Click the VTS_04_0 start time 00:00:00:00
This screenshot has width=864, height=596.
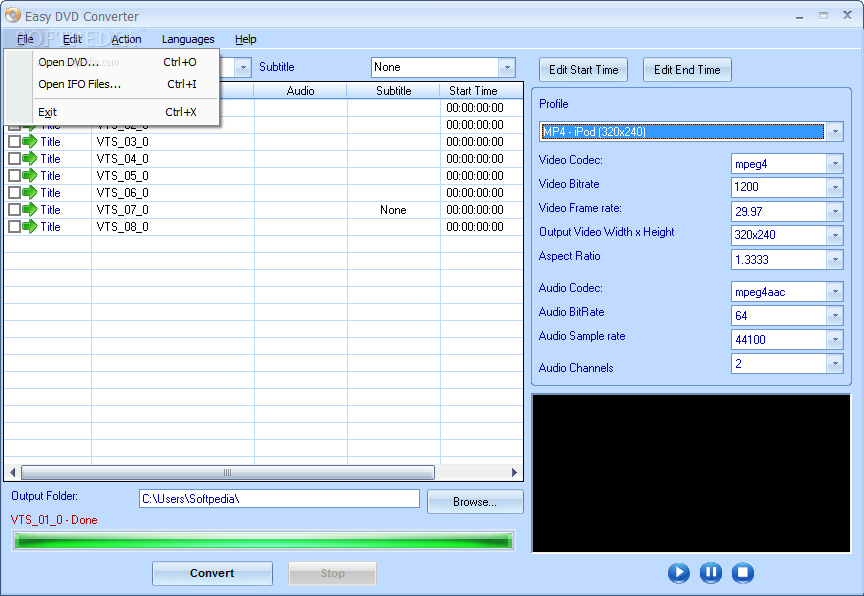pos(475,159)
